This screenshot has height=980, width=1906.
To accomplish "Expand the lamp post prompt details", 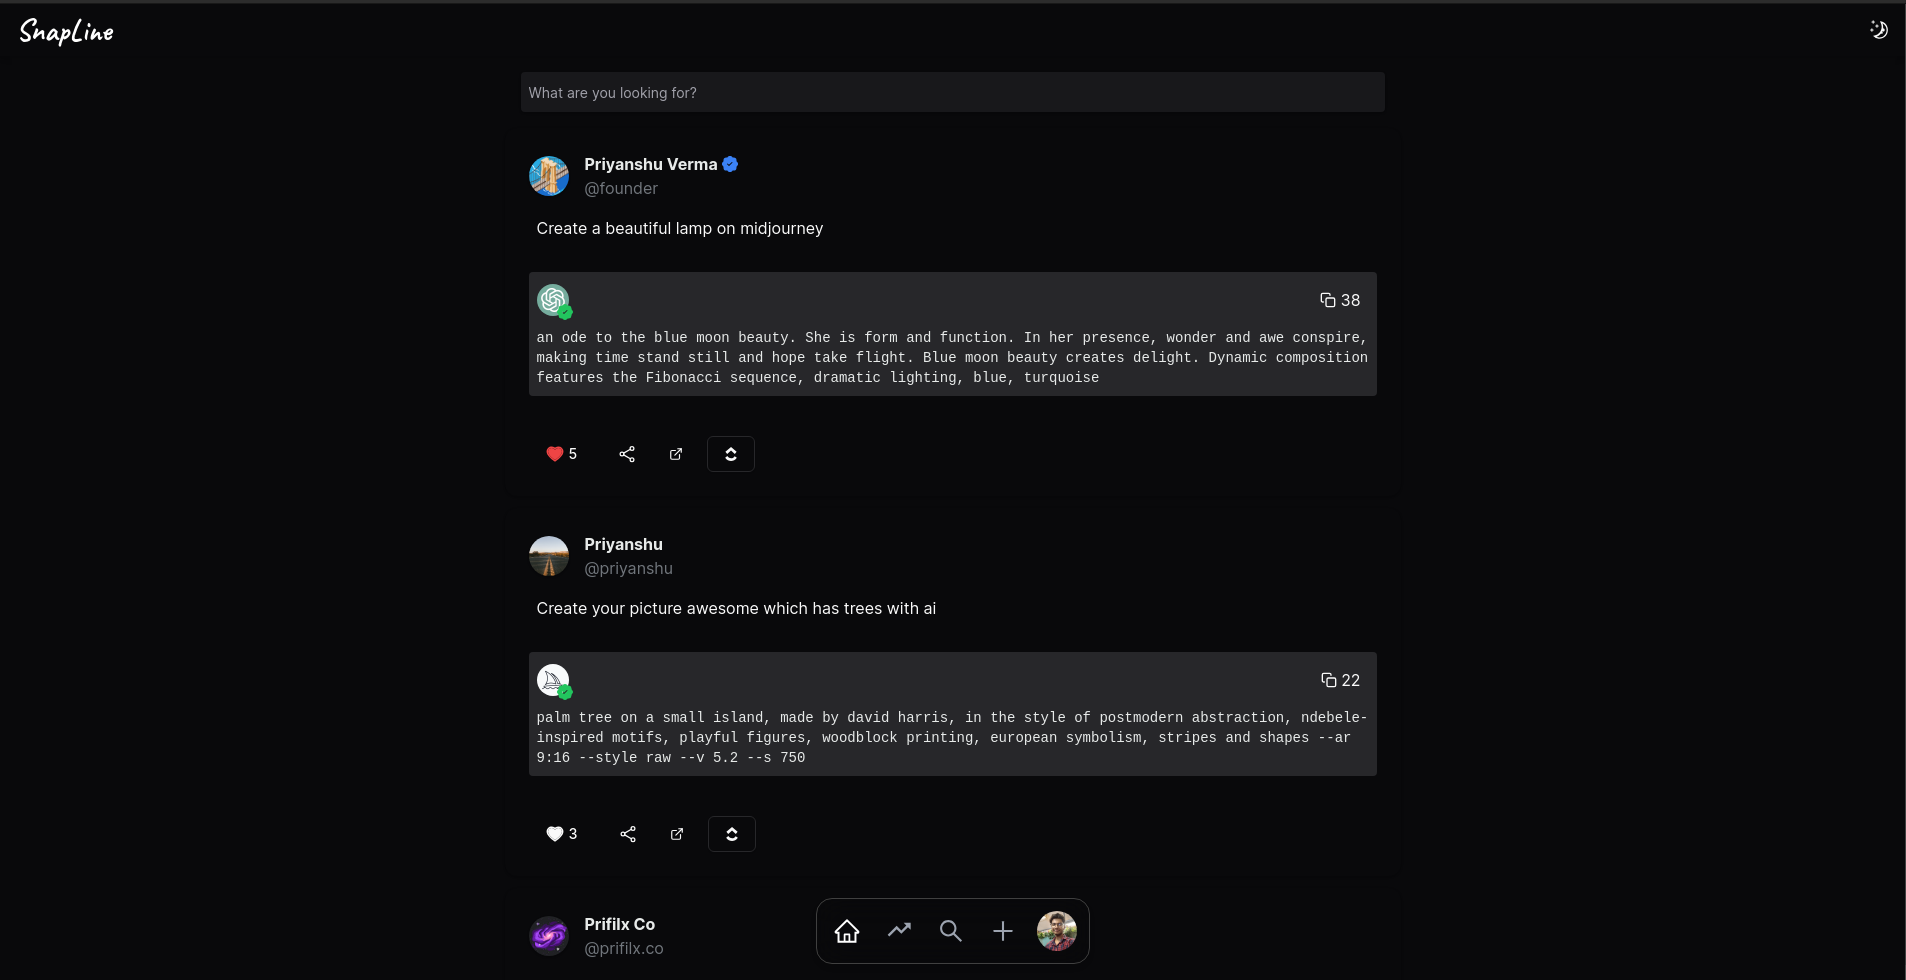I will (x=731, y=454).
